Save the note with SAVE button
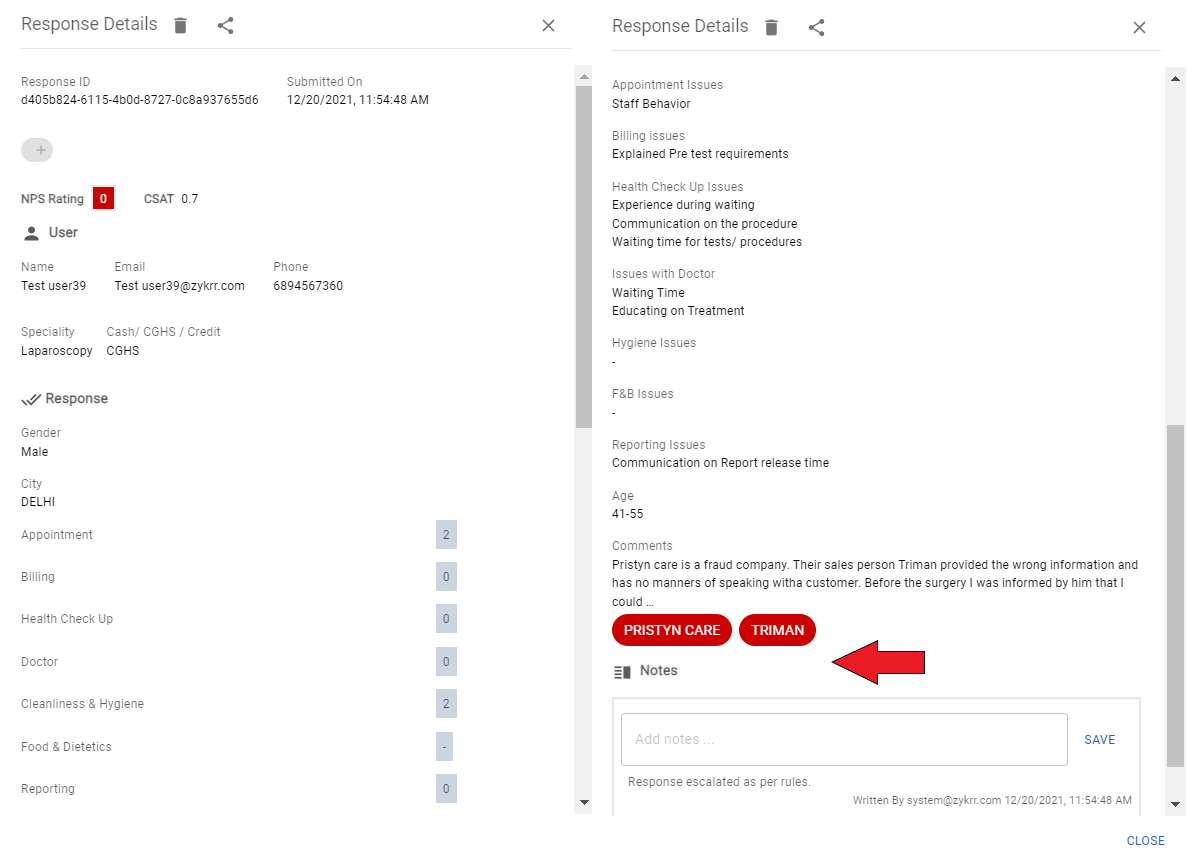Screen dimensions: 1187x864 [1099, 740]
